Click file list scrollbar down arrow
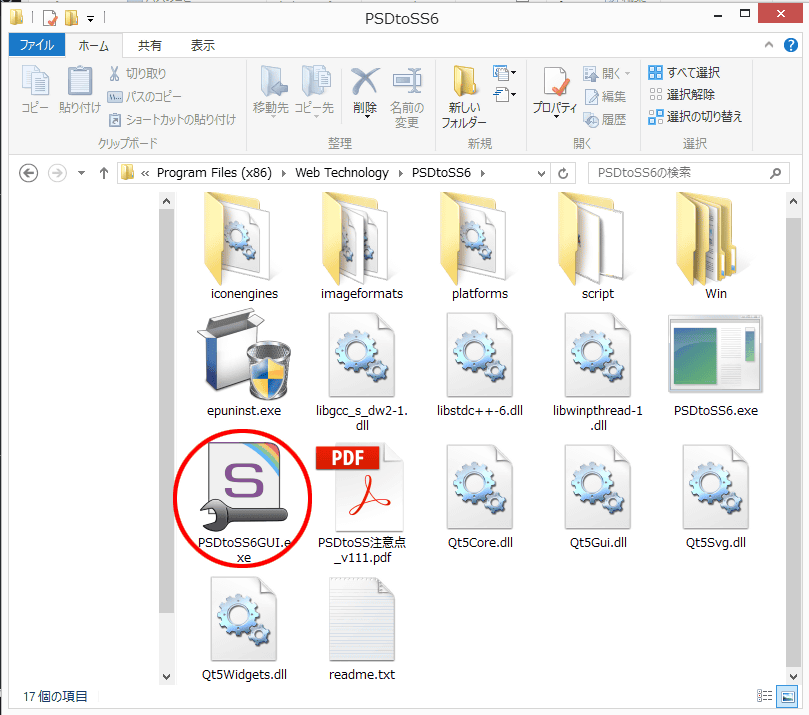The image size is (809, 715). (793, 676)
